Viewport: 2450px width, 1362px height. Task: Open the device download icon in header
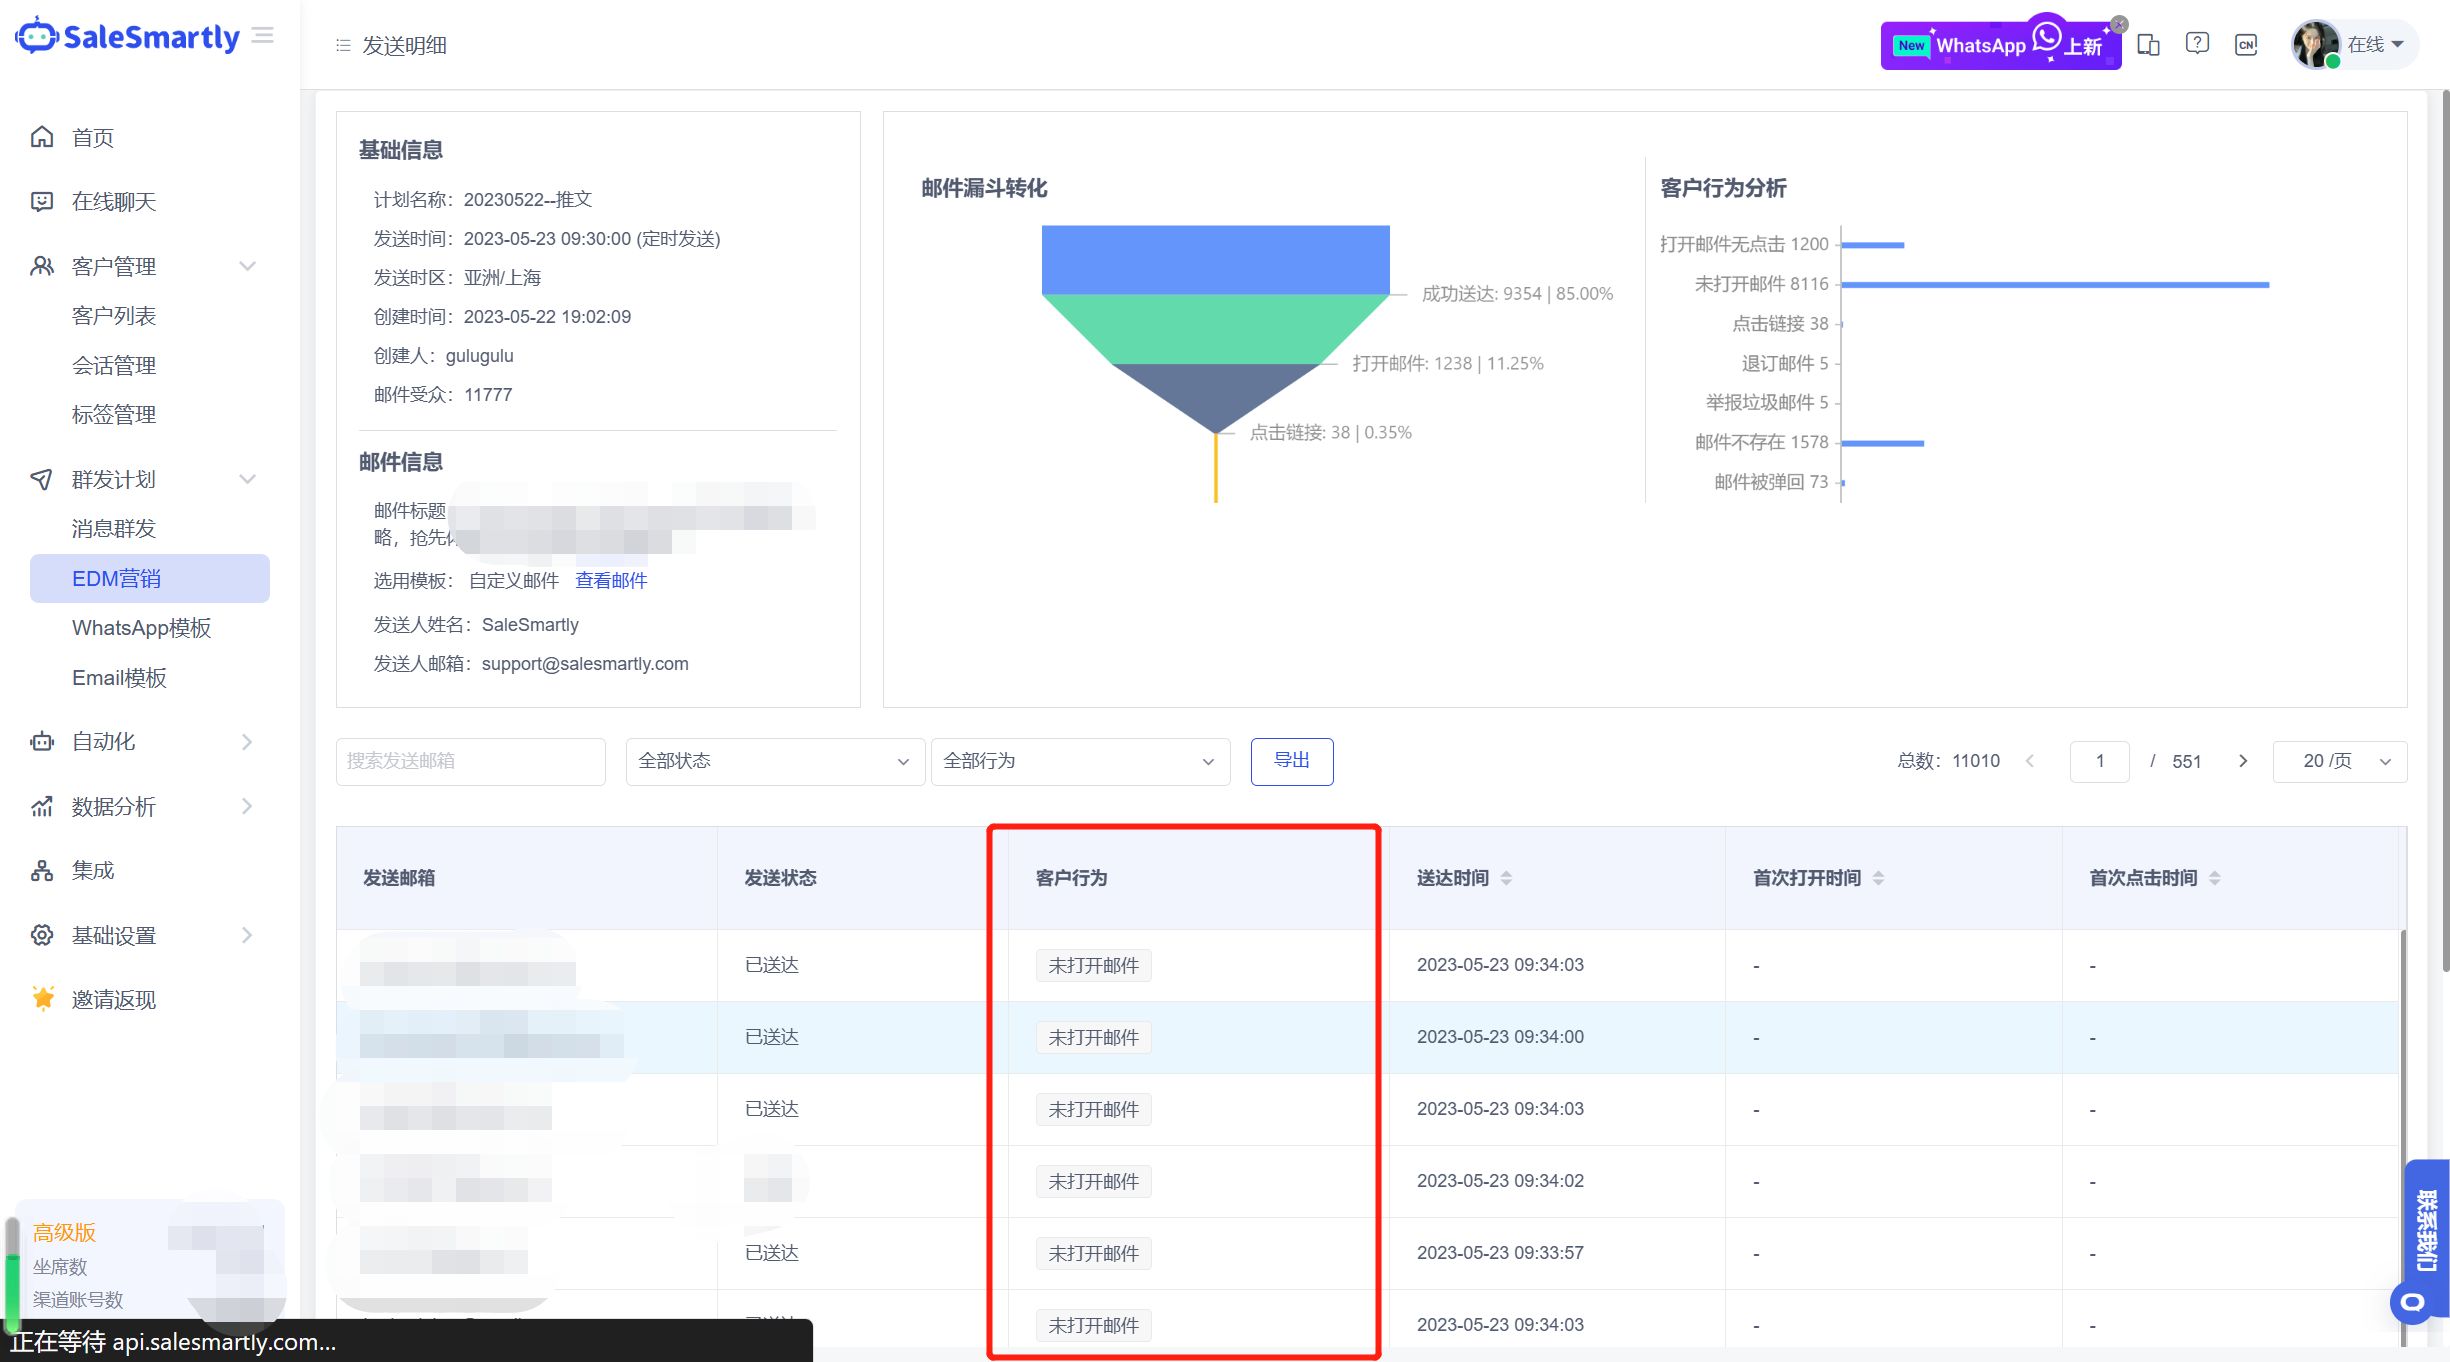(2148, 45)
